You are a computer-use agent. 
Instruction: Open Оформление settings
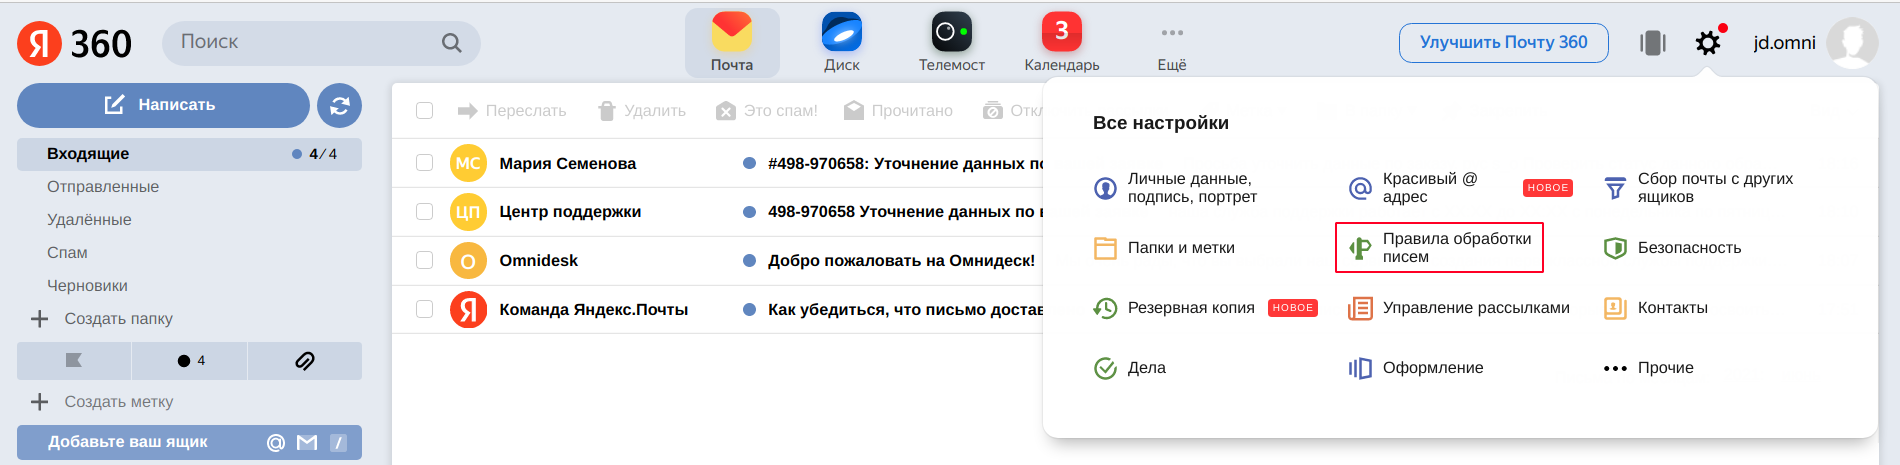tap(1416, 368)
